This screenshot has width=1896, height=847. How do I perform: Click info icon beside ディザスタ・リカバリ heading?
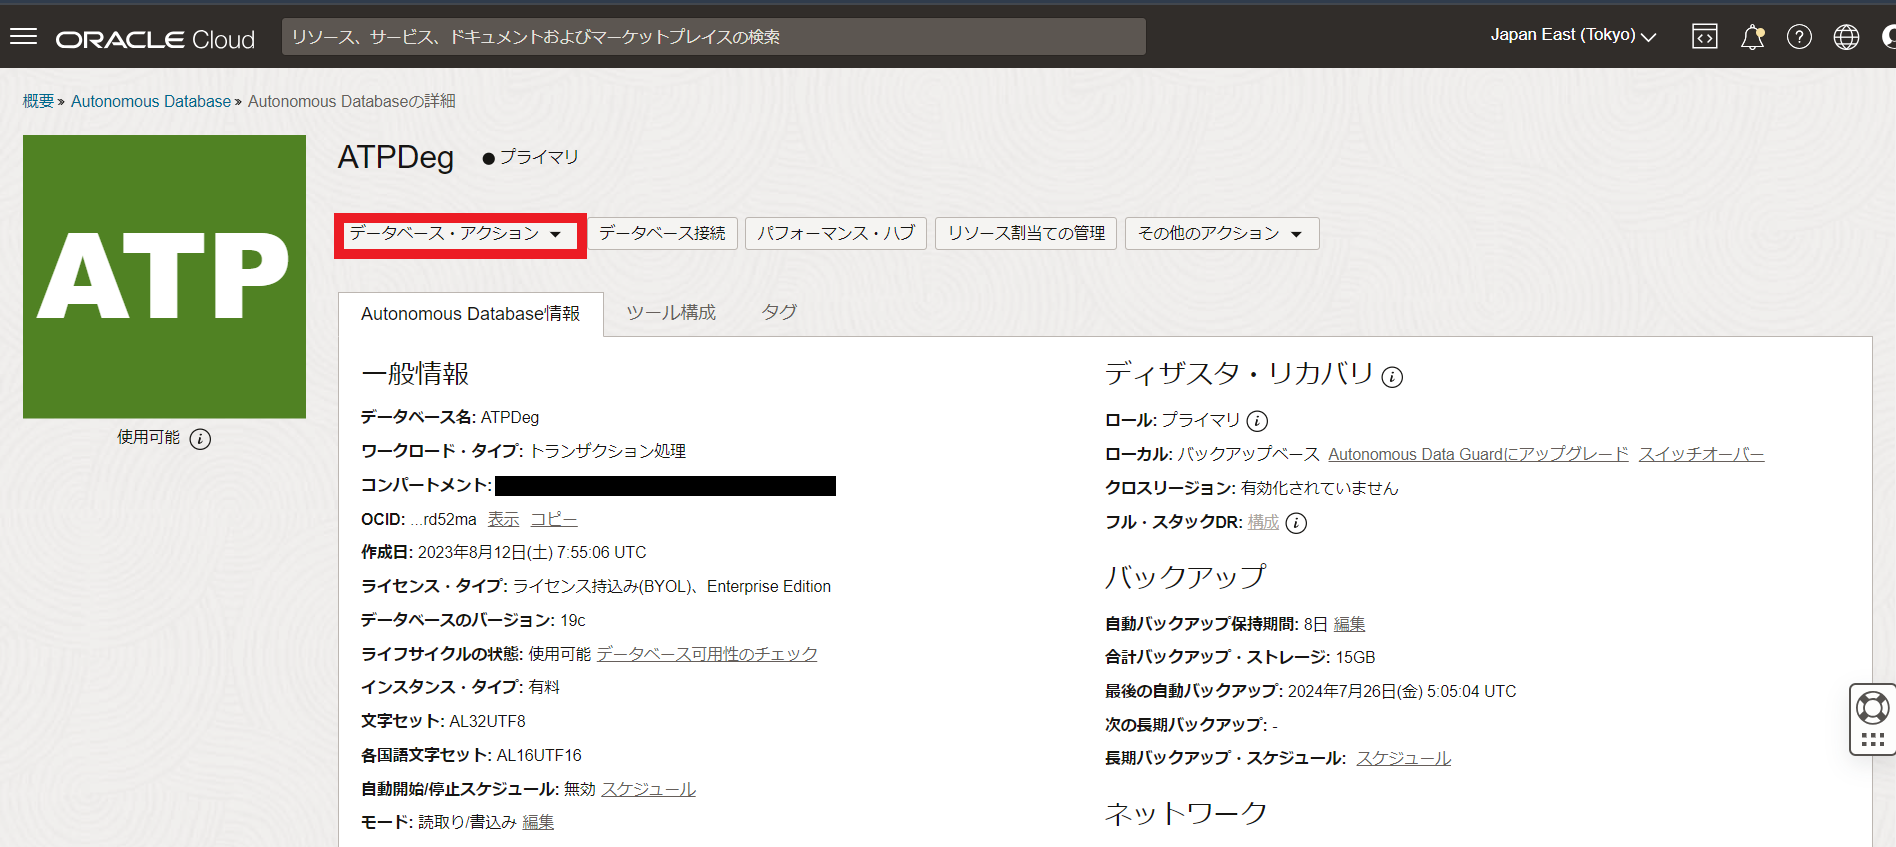(x=1392, y=377)
